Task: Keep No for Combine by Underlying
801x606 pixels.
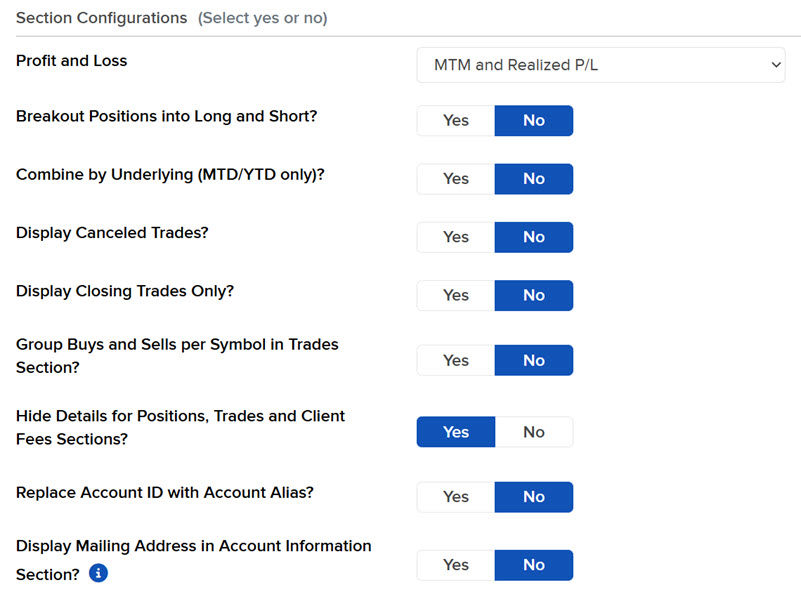Action: pyautogui.click(x=534, y=178)
